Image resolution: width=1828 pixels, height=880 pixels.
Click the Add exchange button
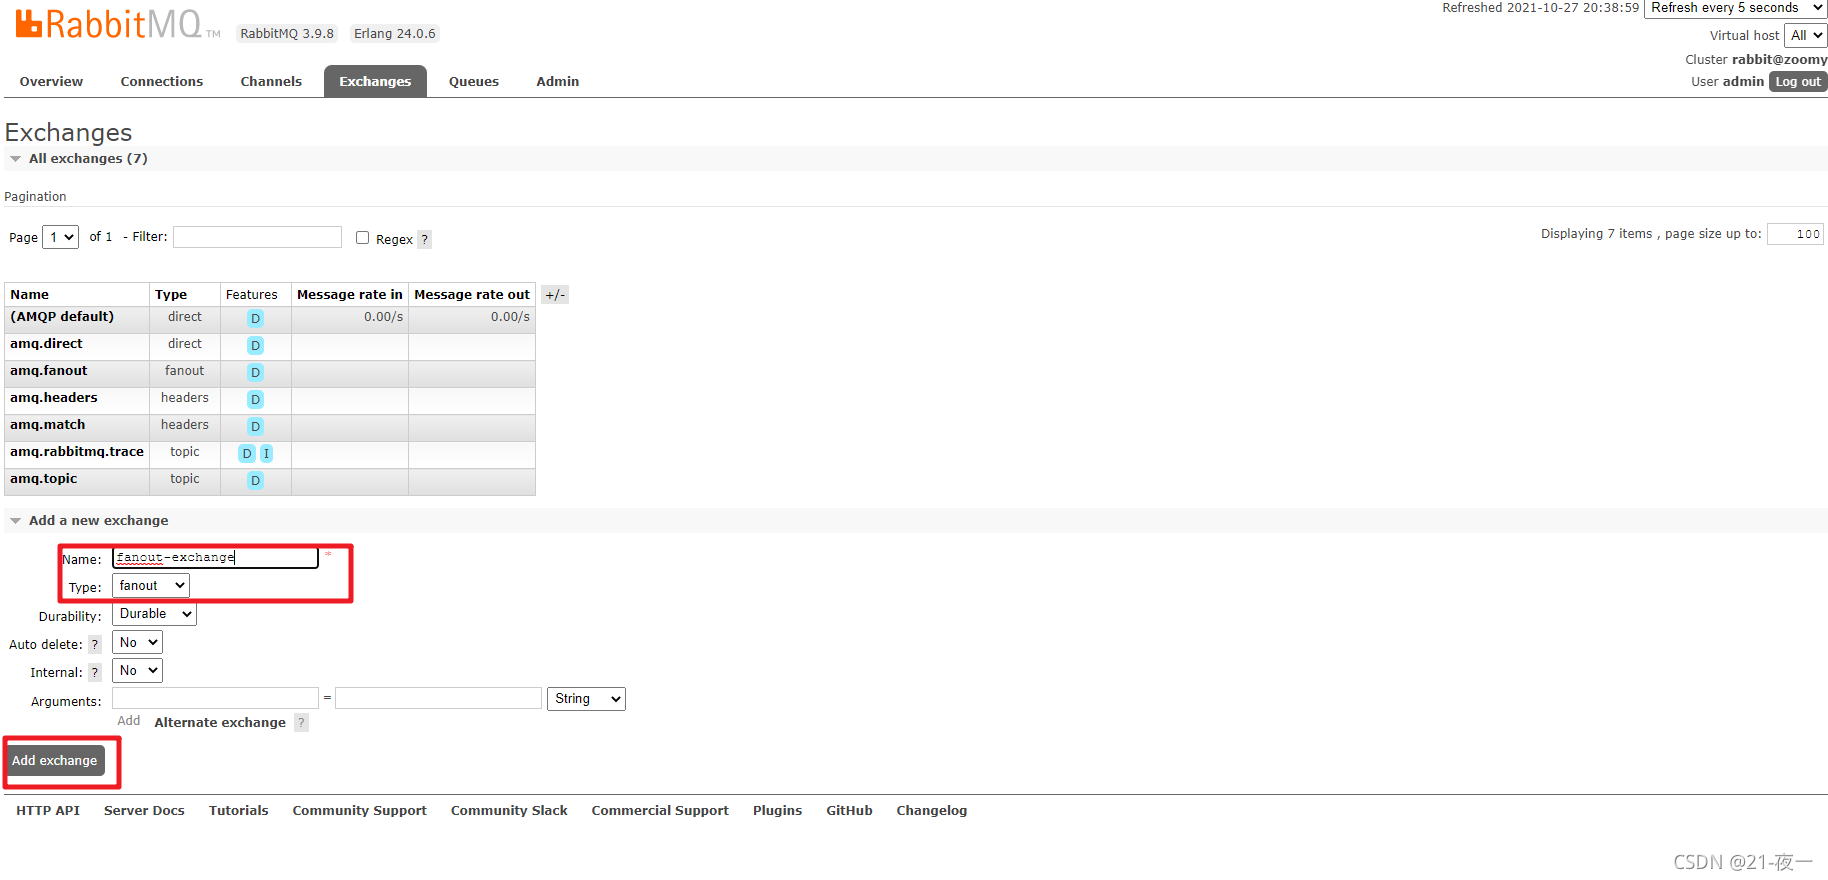(55, 761)
